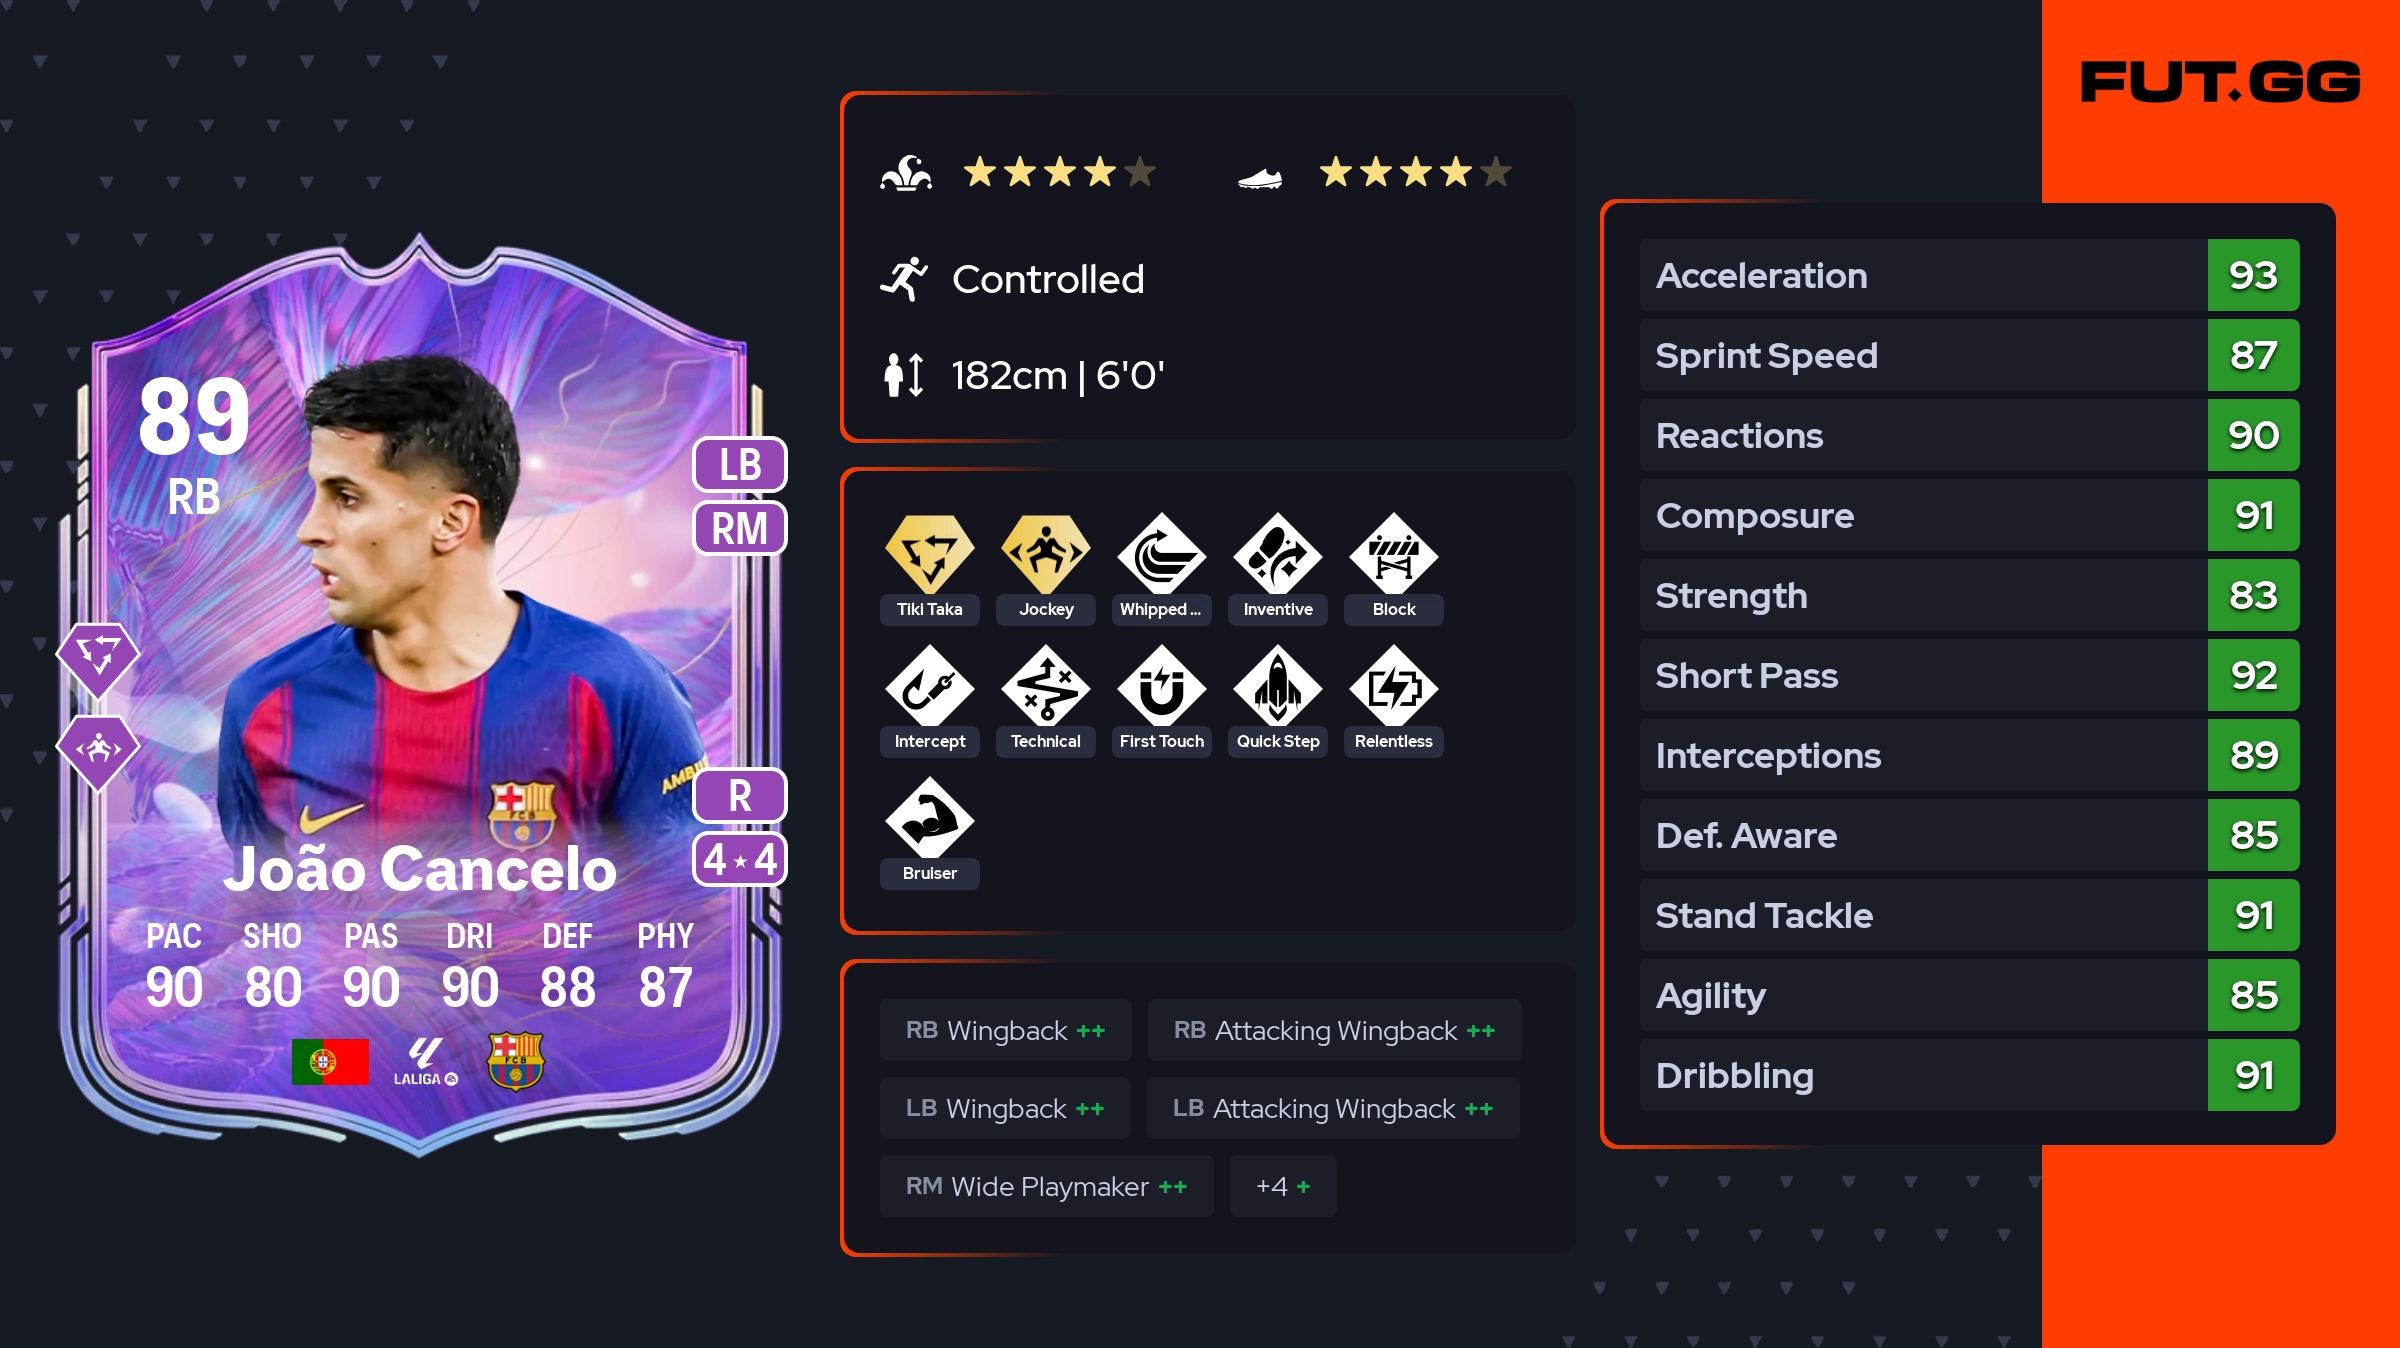Select the RM Wide Playmaker role
The width and height of the screenshot is (2400, 1348).
pyautogui.click(x=1046, y=1186)
